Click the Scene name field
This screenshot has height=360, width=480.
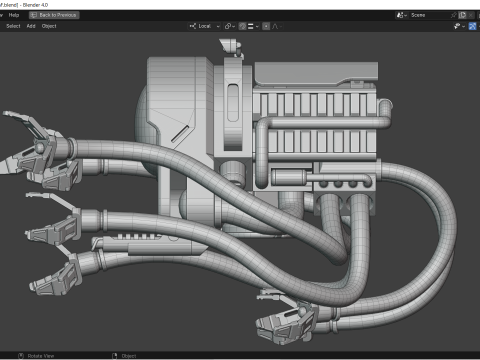[x=429, y=15]
